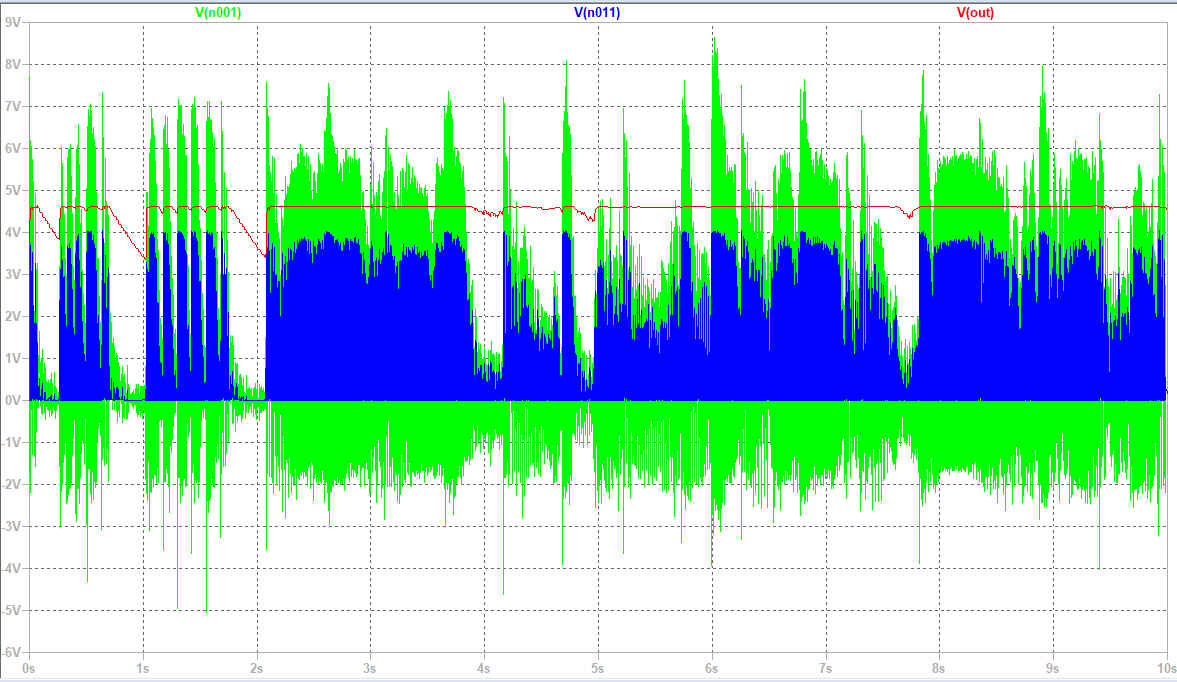
Task: Select the 2V vertical axis label
Action: coord(13,316)
